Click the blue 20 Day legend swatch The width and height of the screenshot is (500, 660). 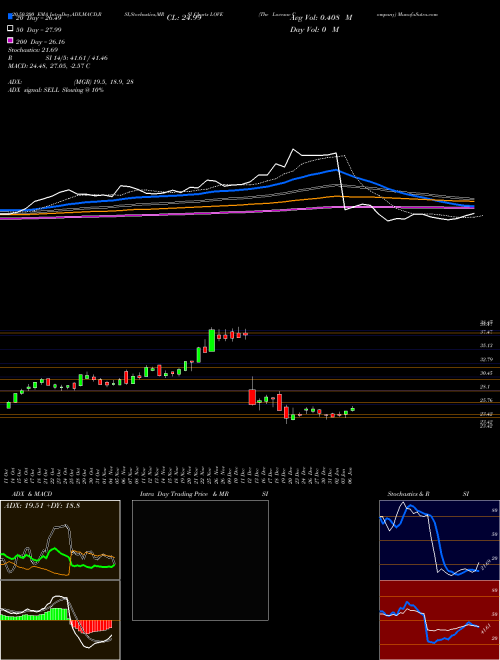tap(10, 17)
